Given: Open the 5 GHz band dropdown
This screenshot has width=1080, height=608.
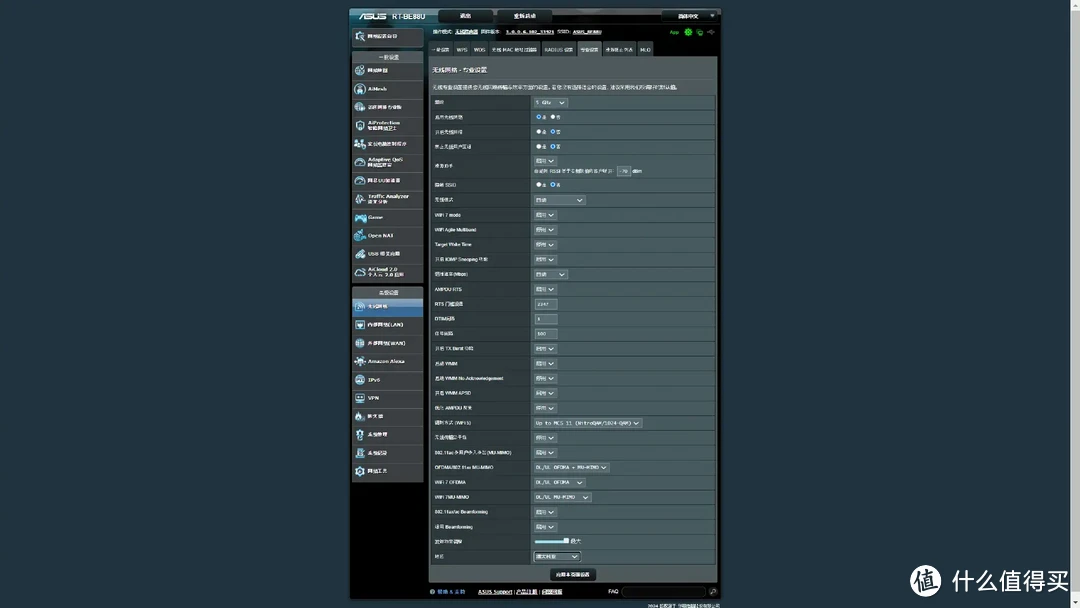Looking at the screenshot, I should (x=550, y=103).
